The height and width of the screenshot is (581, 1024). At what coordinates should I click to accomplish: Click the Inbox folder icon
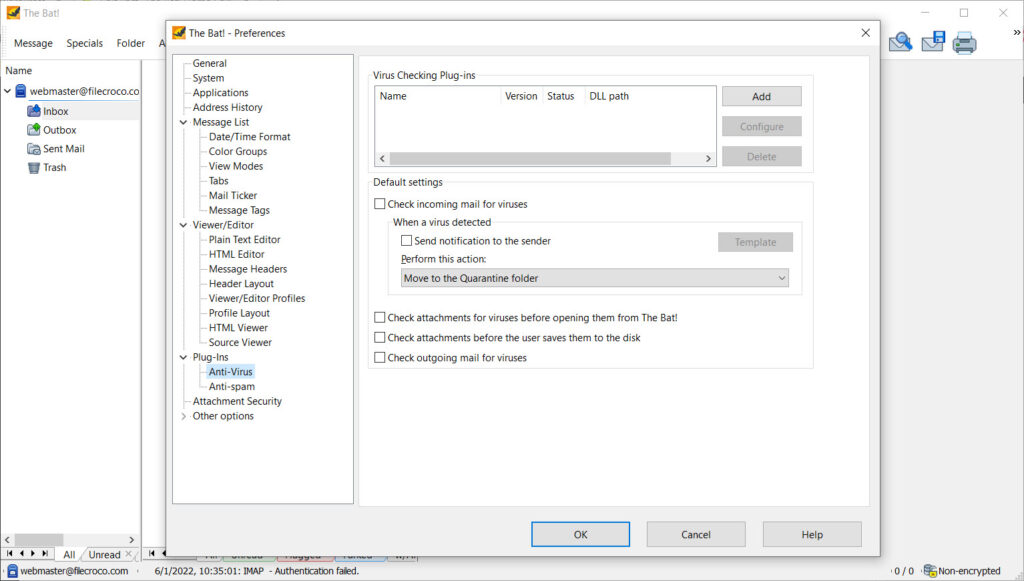point(34,111)
